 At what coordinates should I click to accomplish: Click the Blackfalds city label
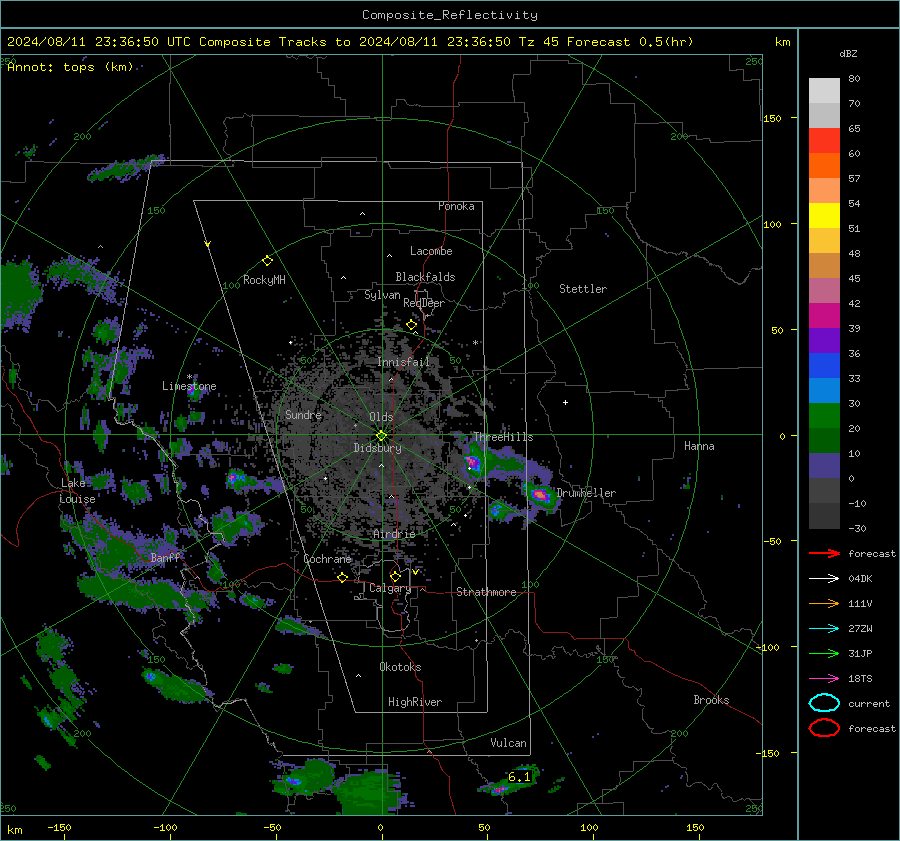425,277
